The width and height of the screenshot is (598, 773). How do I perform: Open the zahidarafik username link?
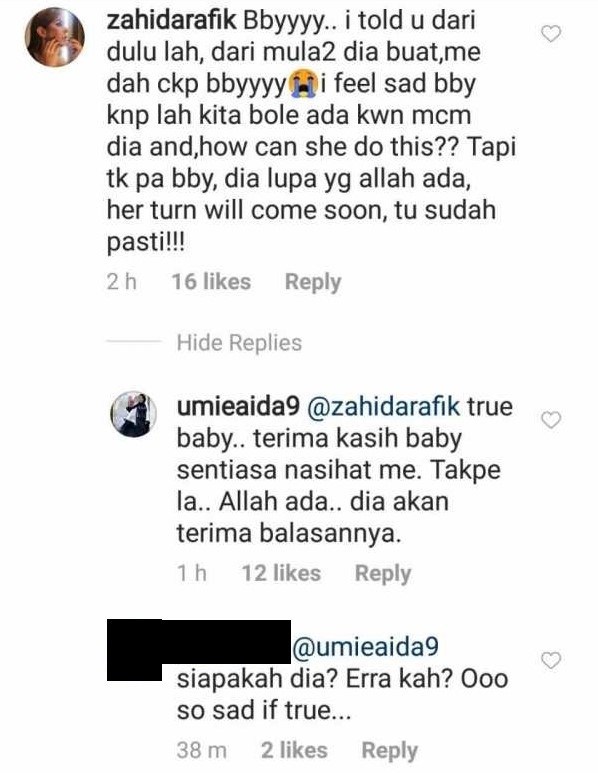click(x=172, y=21)
